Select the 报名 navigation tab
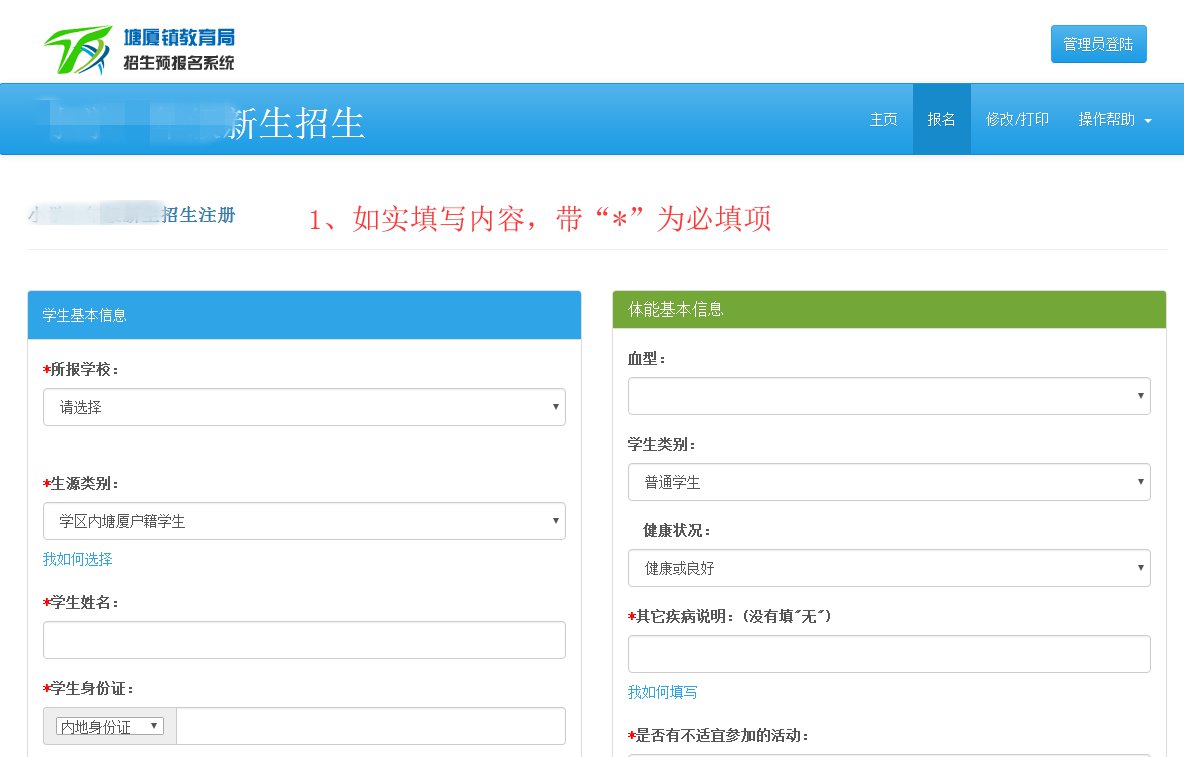 pos(941,119)
